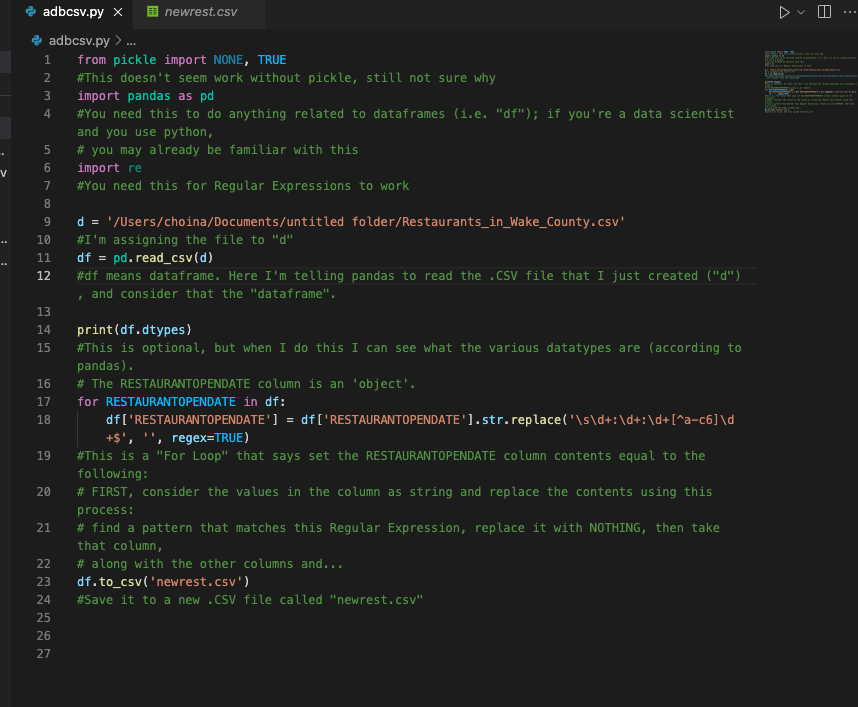
Task: Open the run options dropdown arrow
Action: [x=801, y=12]
